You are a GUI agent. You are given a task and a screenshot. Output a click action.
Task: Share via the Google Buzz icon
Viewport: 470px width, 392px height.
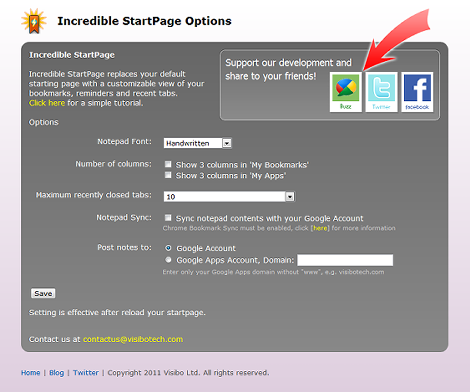(x=346, y=92)
